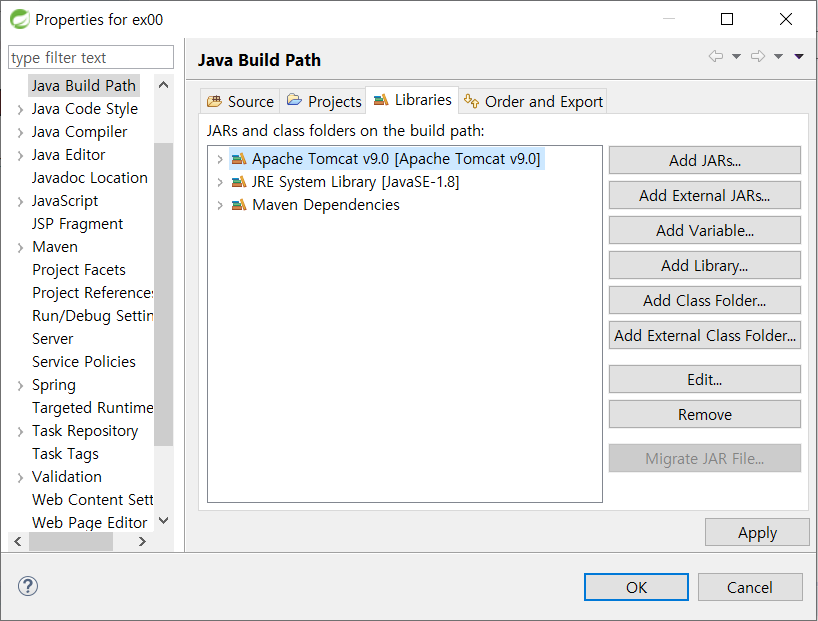Click the tree vertical scrollbar down arrow
Viewport: 818px width, 621px height.
point(163,520)
